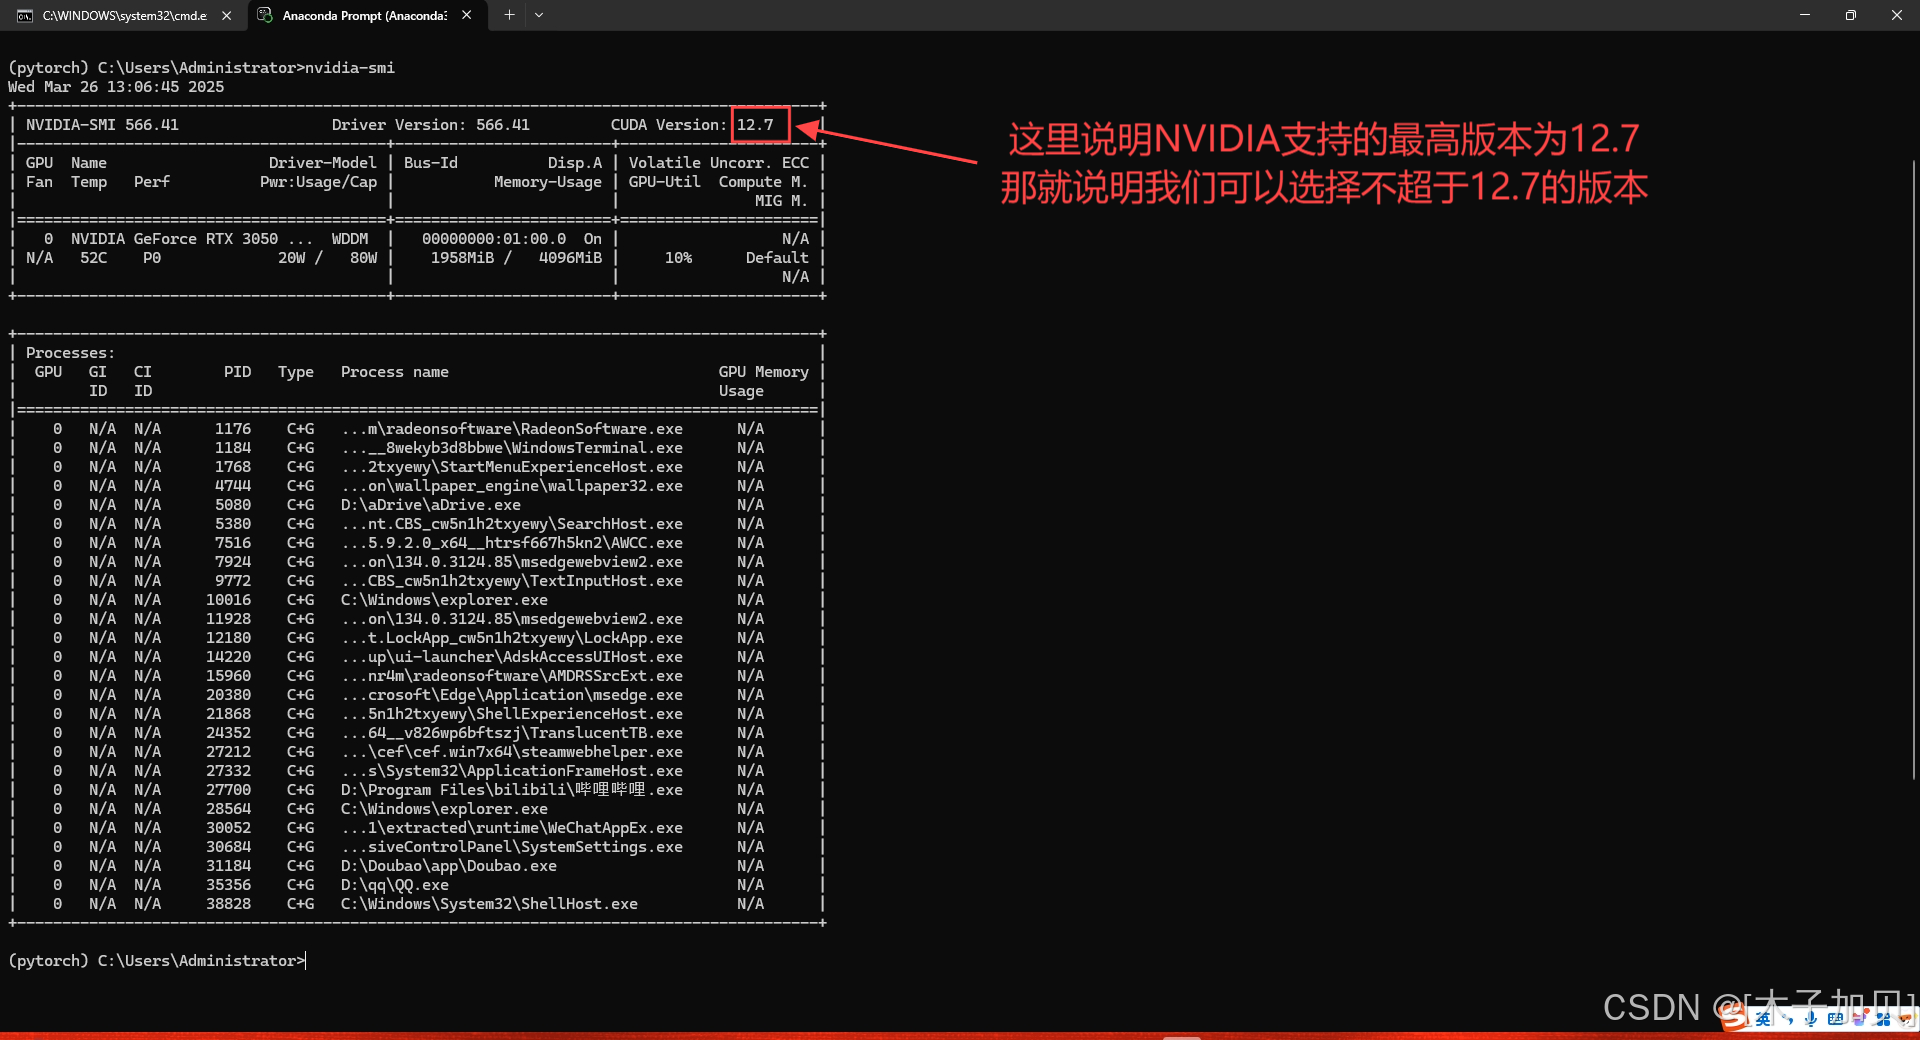Viewport: 1920px width, 1040px height.
Task: Click the NVIDIA-SMI 566.41 header text
Action: [102, 125]
